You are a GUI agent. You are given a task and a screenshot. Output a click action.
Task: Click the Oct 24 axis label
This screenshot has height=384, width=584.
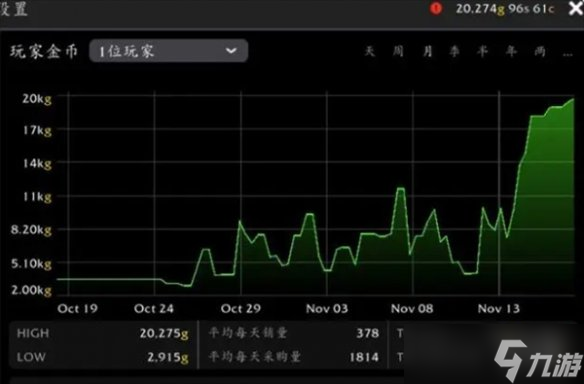(x=154, y=308)
